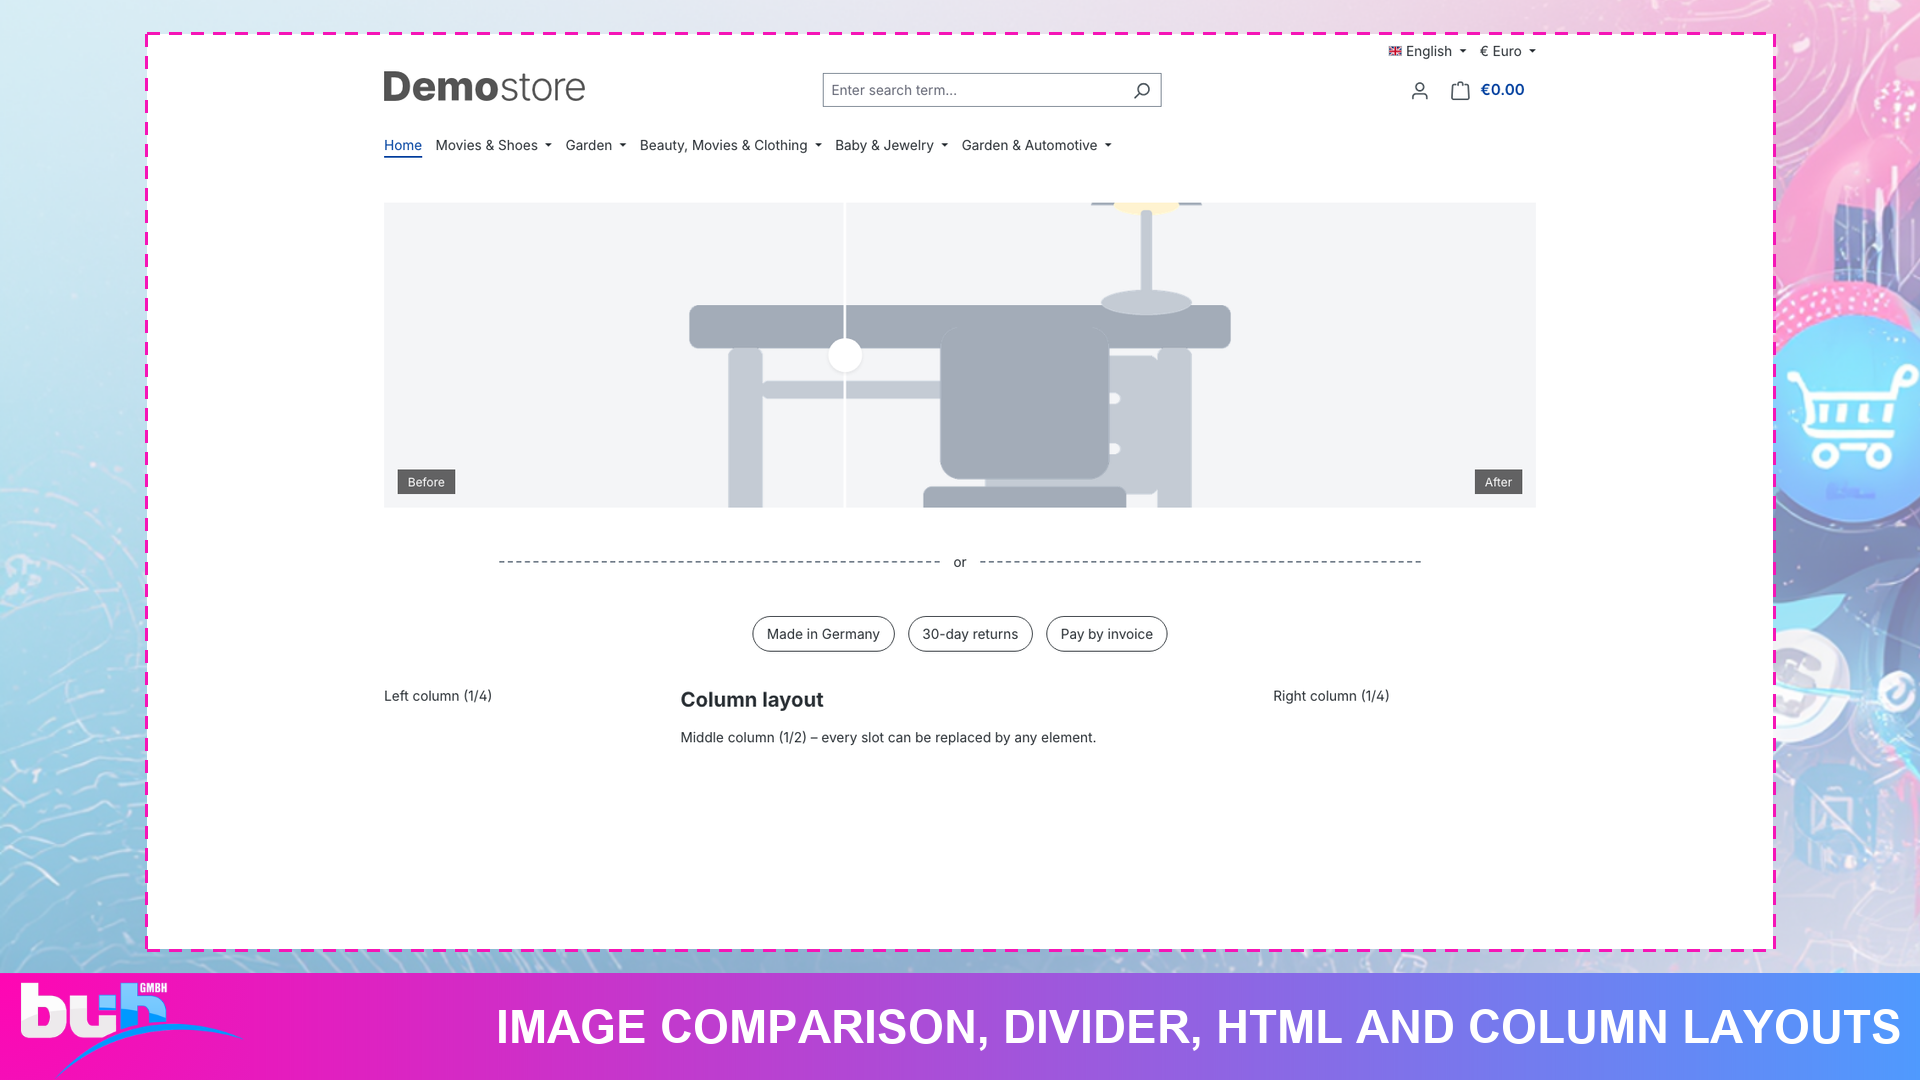Screen dimensions: 1920x1080
Task: Click the Before label on image
Action: (x=426, y=482)
